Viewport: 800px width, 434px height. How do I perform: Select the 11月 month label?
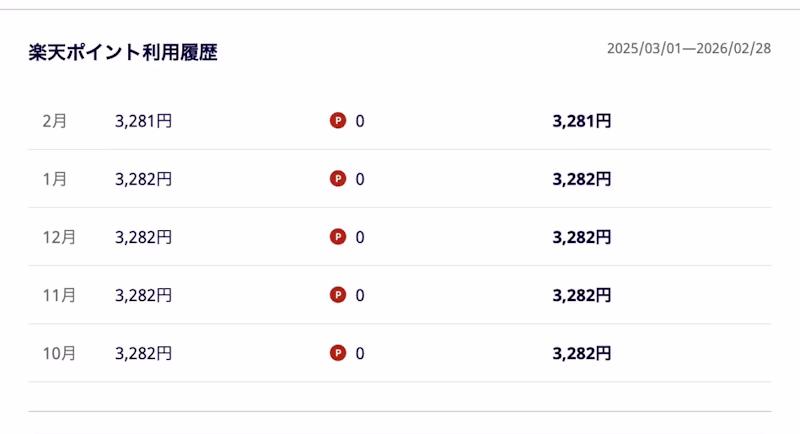(x=59, y=295)
